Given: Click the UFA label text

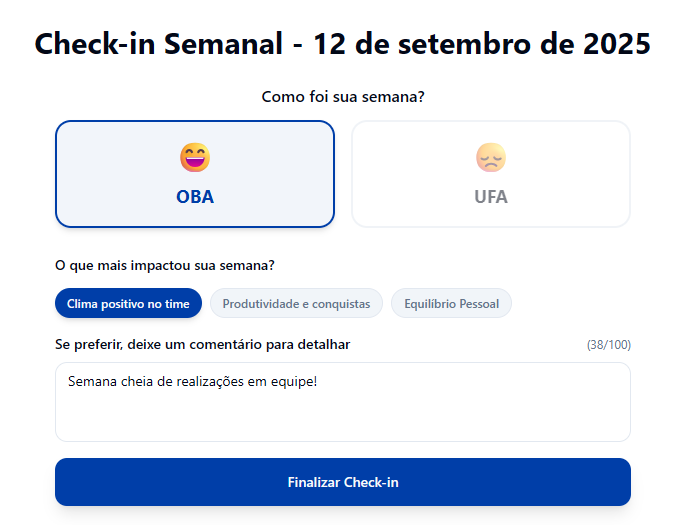Looking at the screenshot, I should pos(491,197).
